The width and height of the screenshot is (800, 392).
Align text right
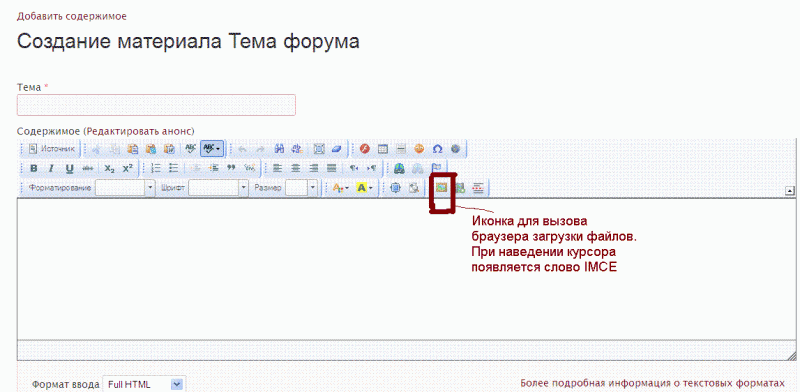(x=314, y=168)
